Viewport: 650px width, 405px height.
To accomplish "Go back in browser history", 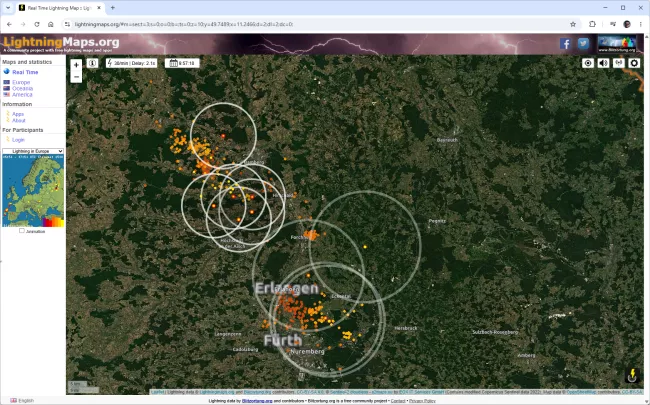I will point(9,24).
